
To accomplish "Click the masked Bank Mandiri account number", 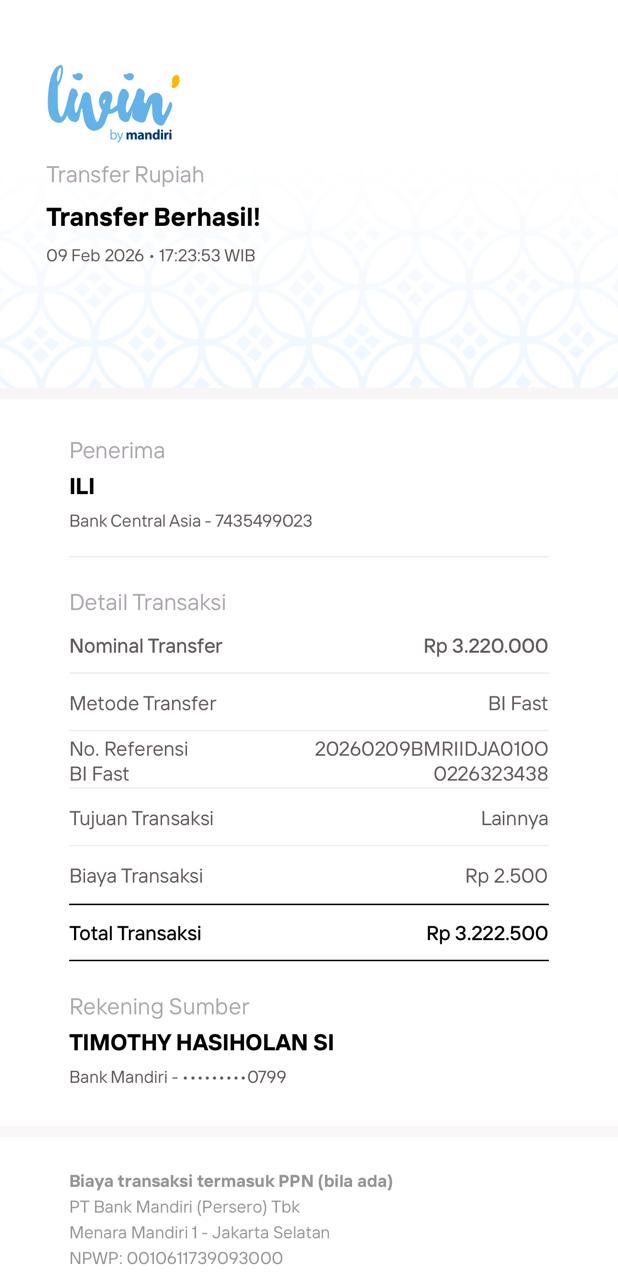I will tap(178, 1078).
